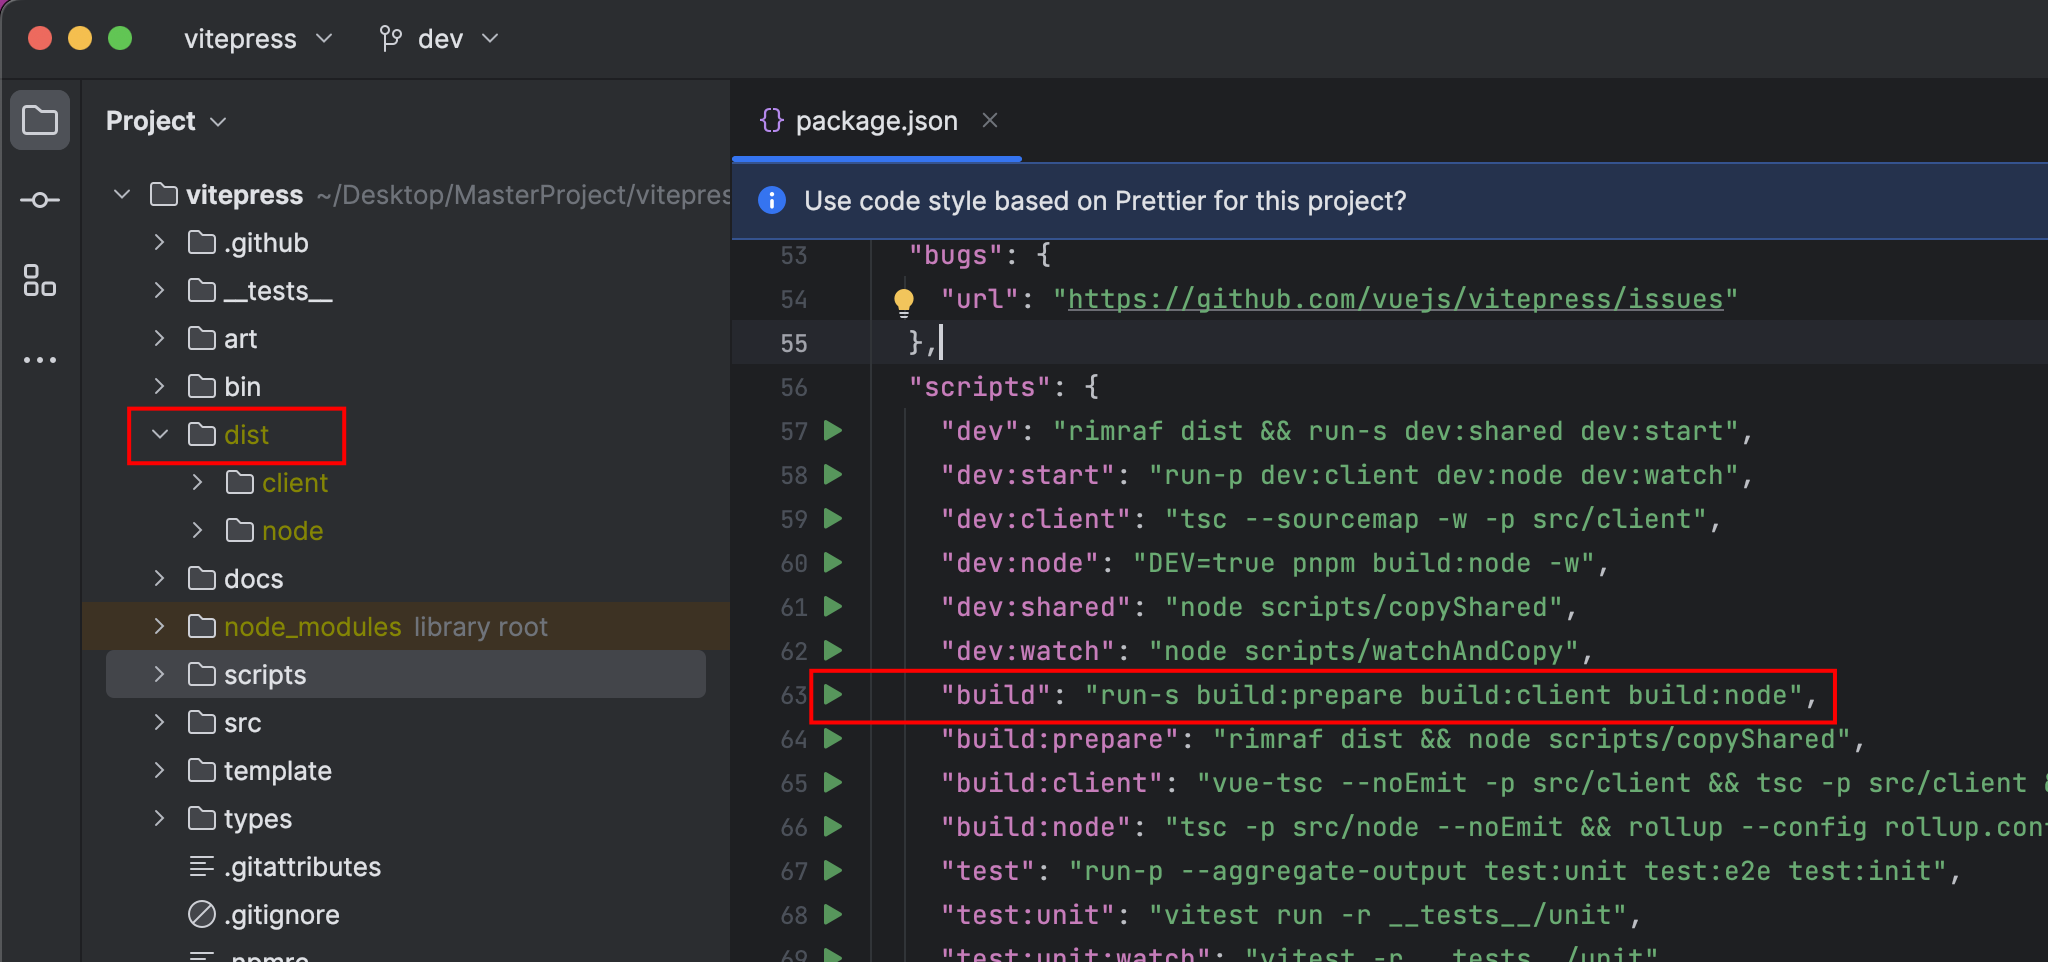Open the Project view dropdown
This screenshot has width=2048, height=962.
(166, 121)
